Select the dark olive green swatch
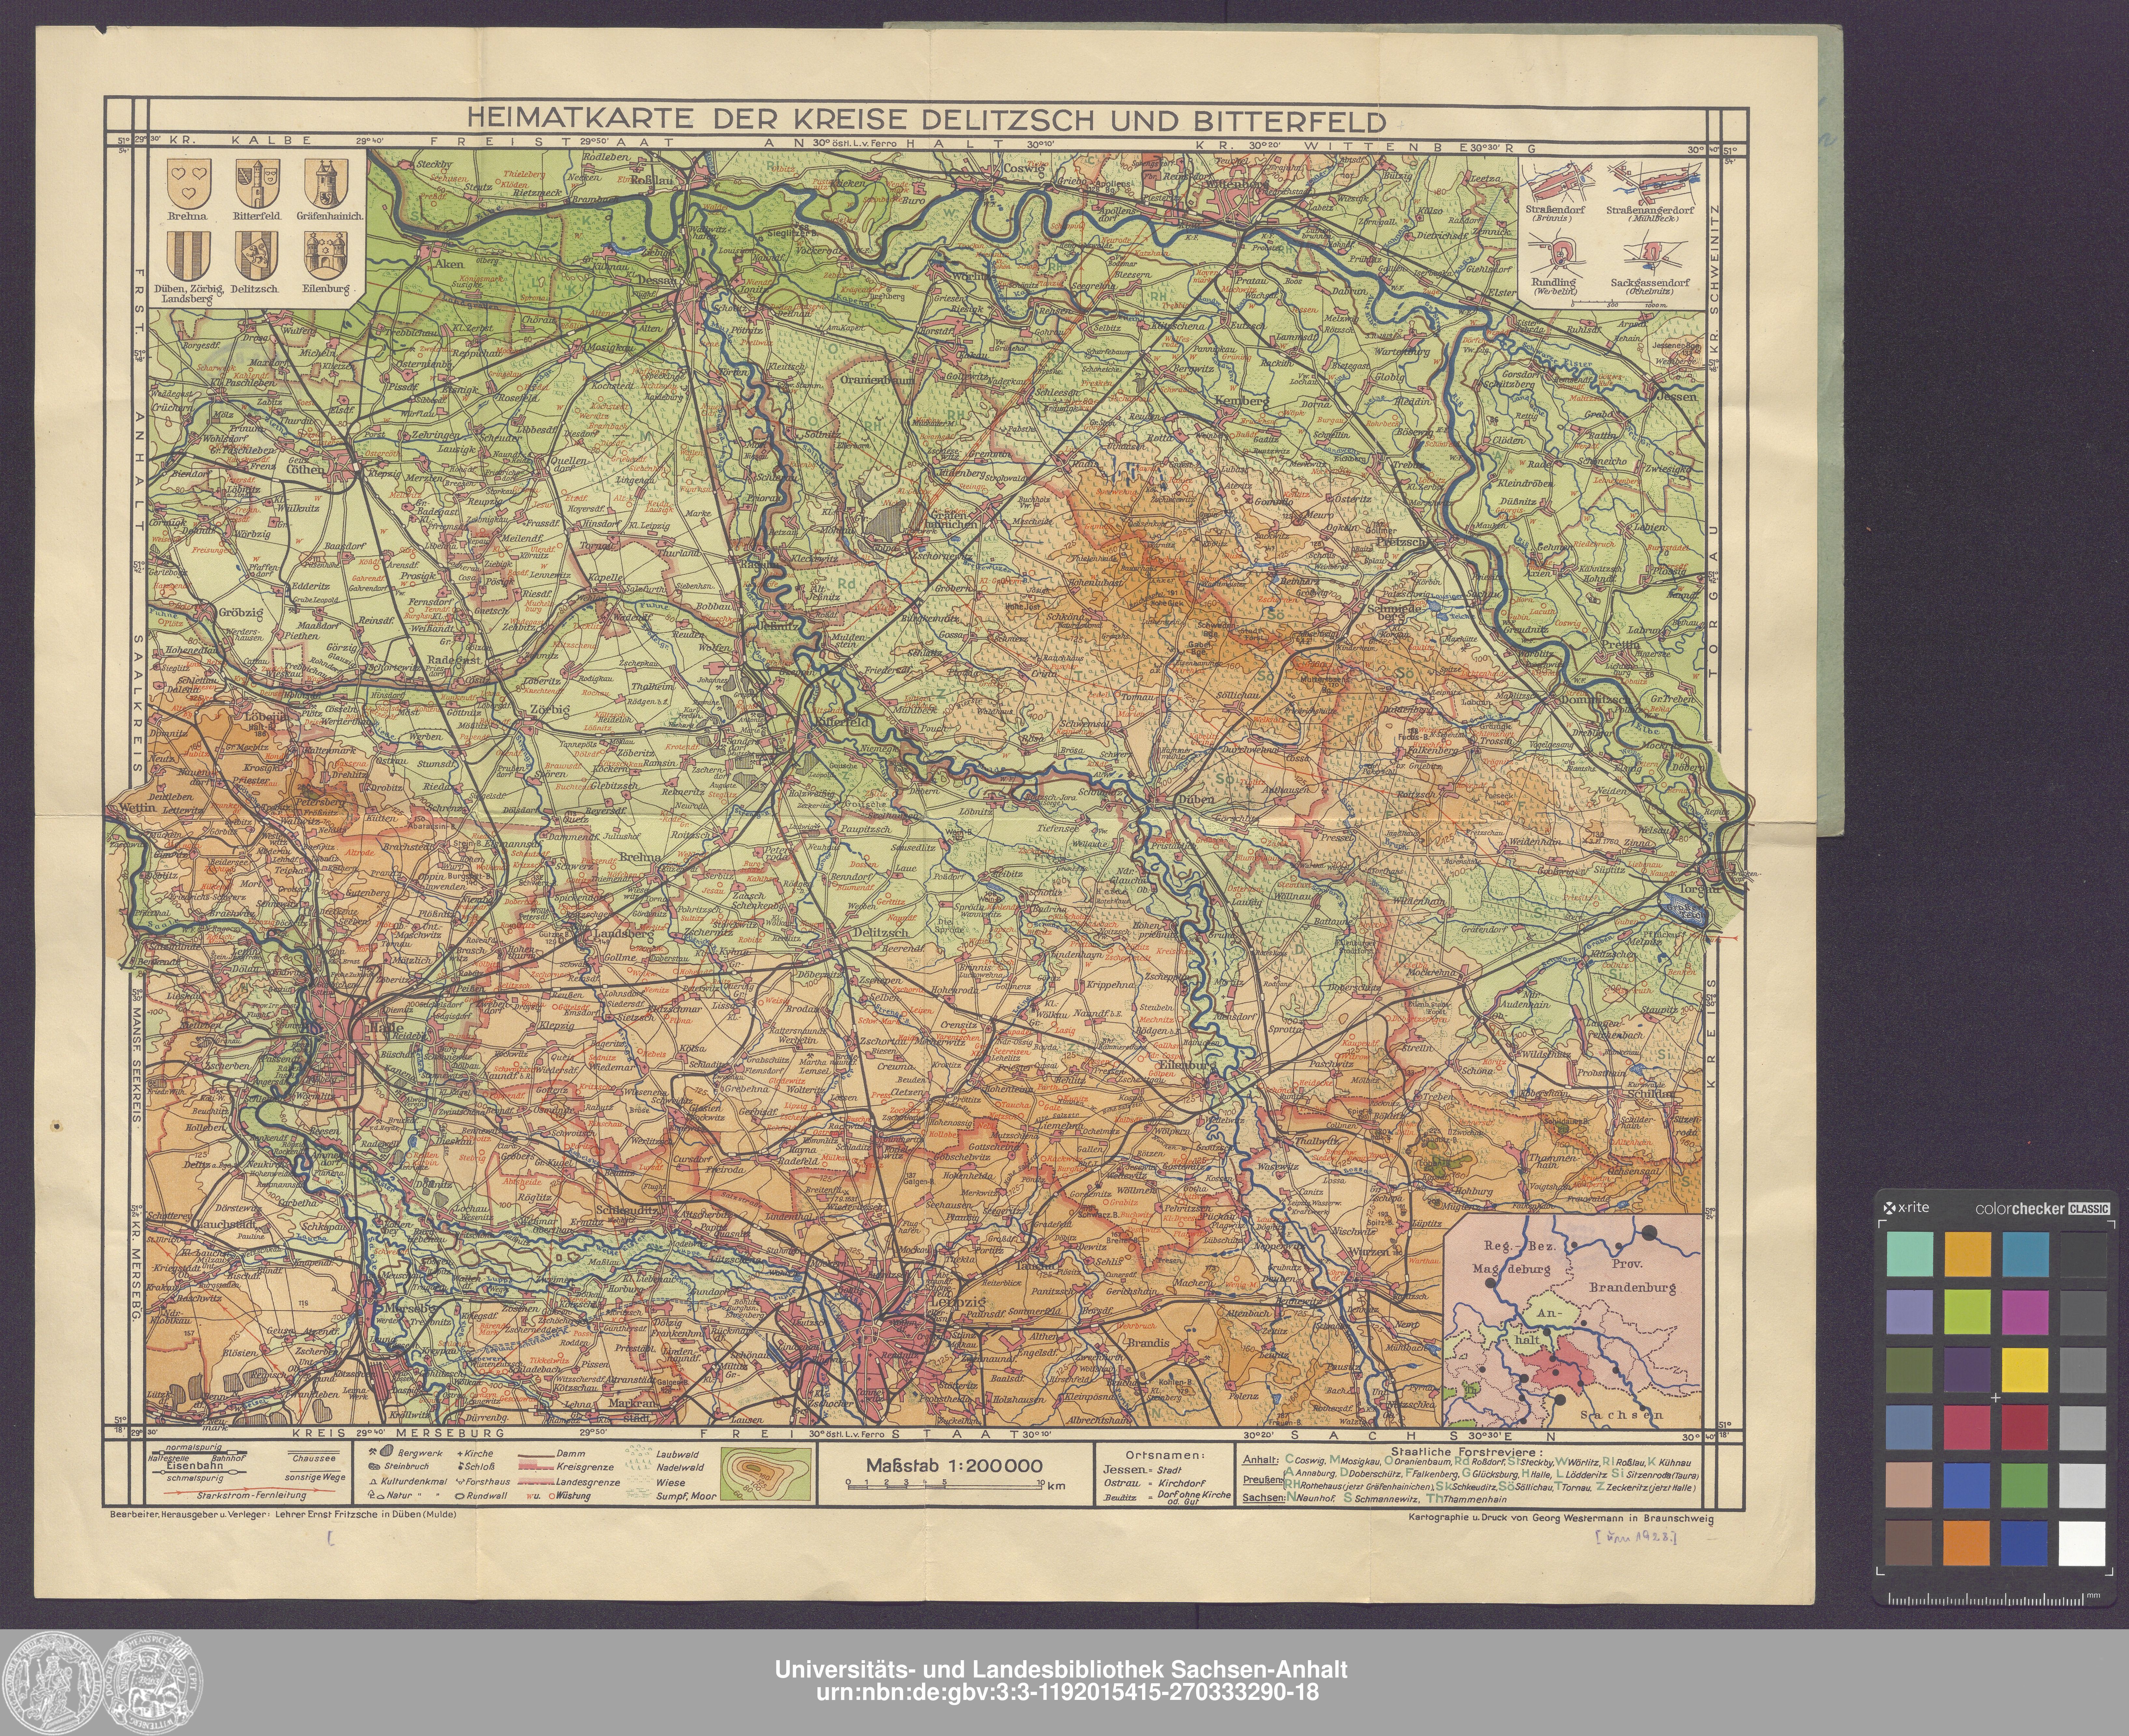Screen dimensions: 2129x1736 tap(1909, 1370)
